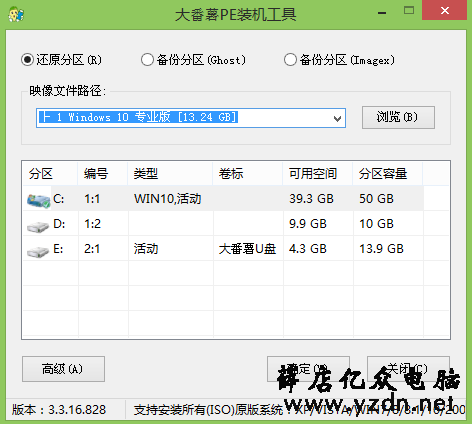Click the 高级 (A) advanced button
Screen dimensions: 472x424
[x=63, y=369]
